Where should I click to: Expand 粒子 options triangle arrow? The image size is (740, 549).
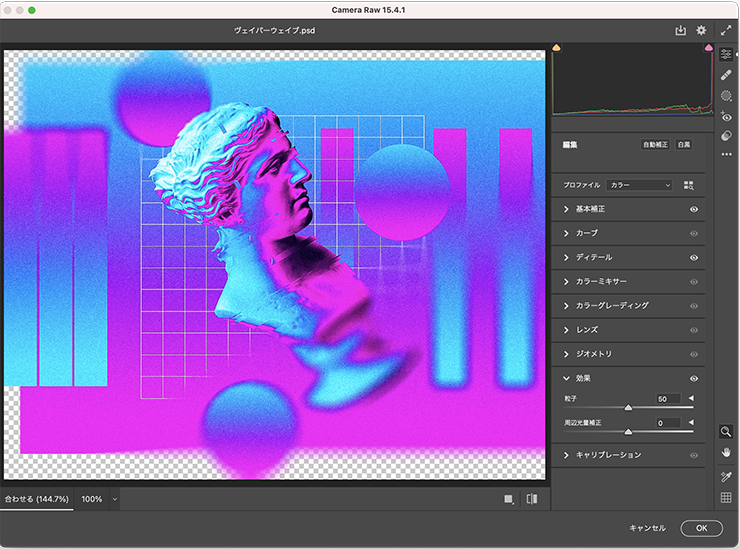pyautogui.click(x=691, y=398)
